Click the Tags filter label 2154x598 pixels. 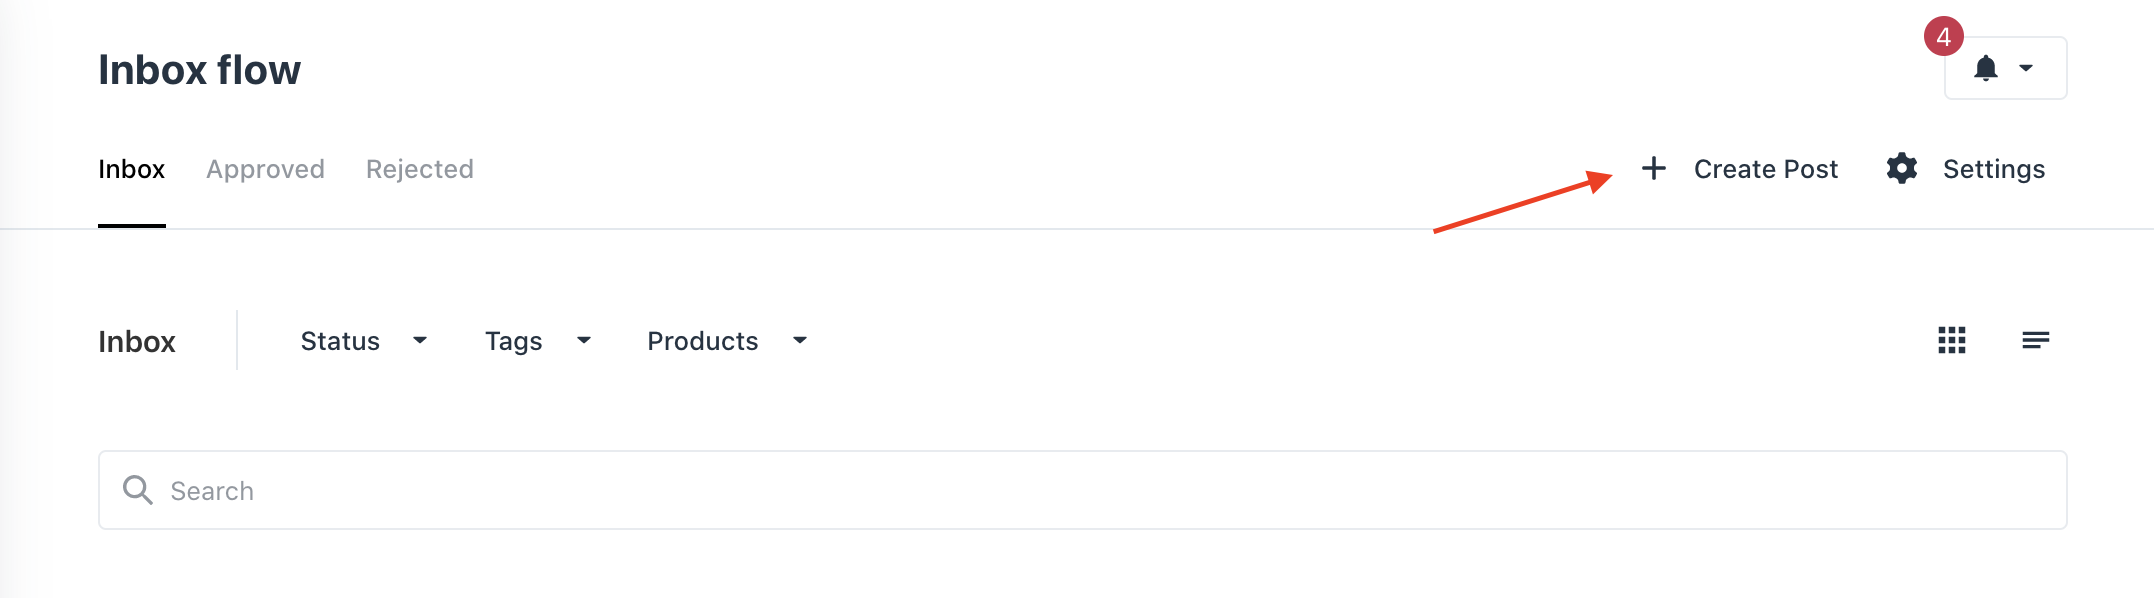[513, 341]
